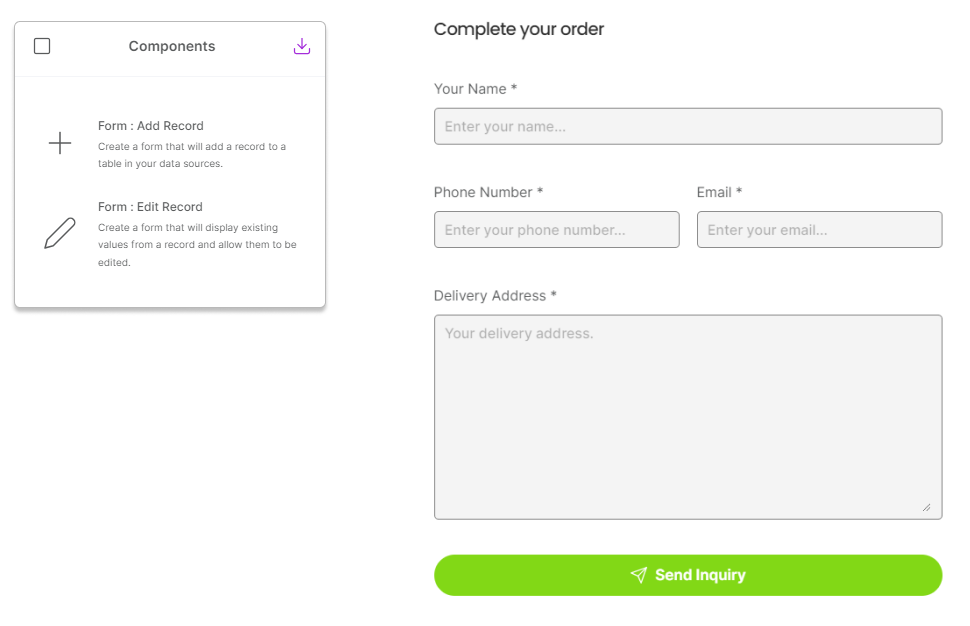Click the 'Your Name *' label
The height and width of the screenshot is (626, 970).
pyautogui.click(x=475, y=89)
